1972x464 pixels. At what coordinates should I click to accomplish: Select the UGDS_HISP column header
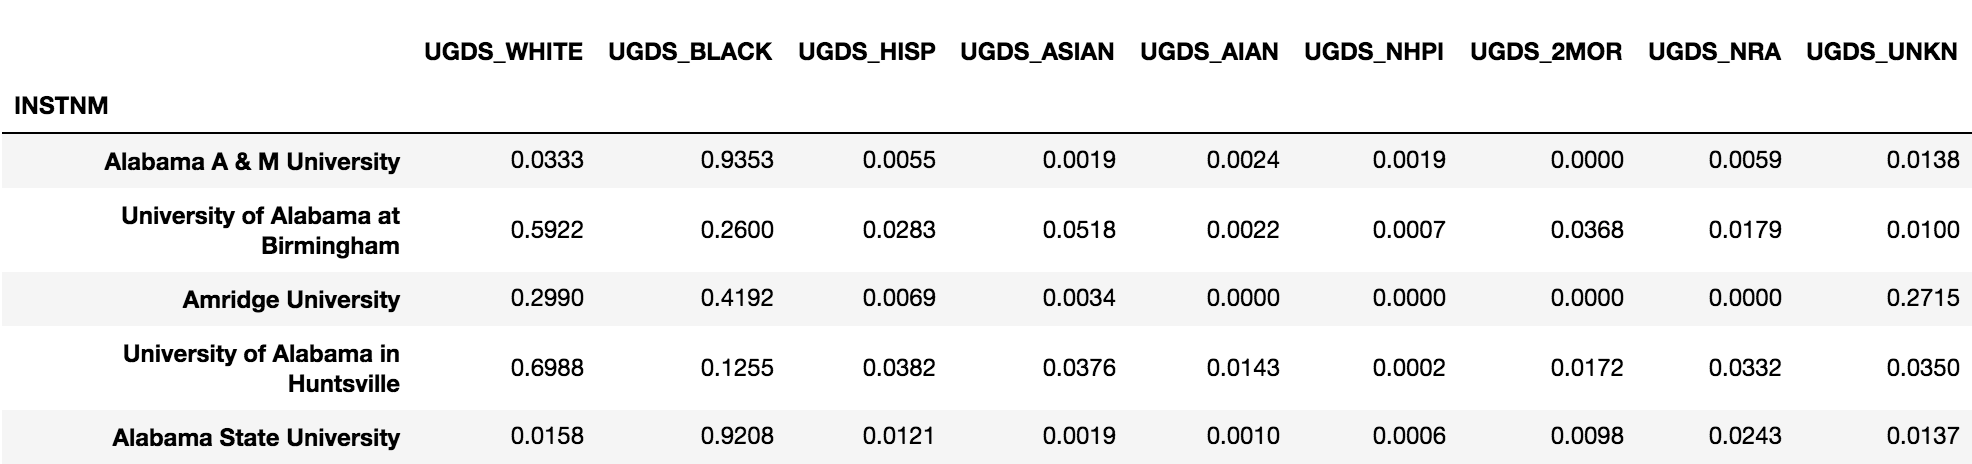866,52
